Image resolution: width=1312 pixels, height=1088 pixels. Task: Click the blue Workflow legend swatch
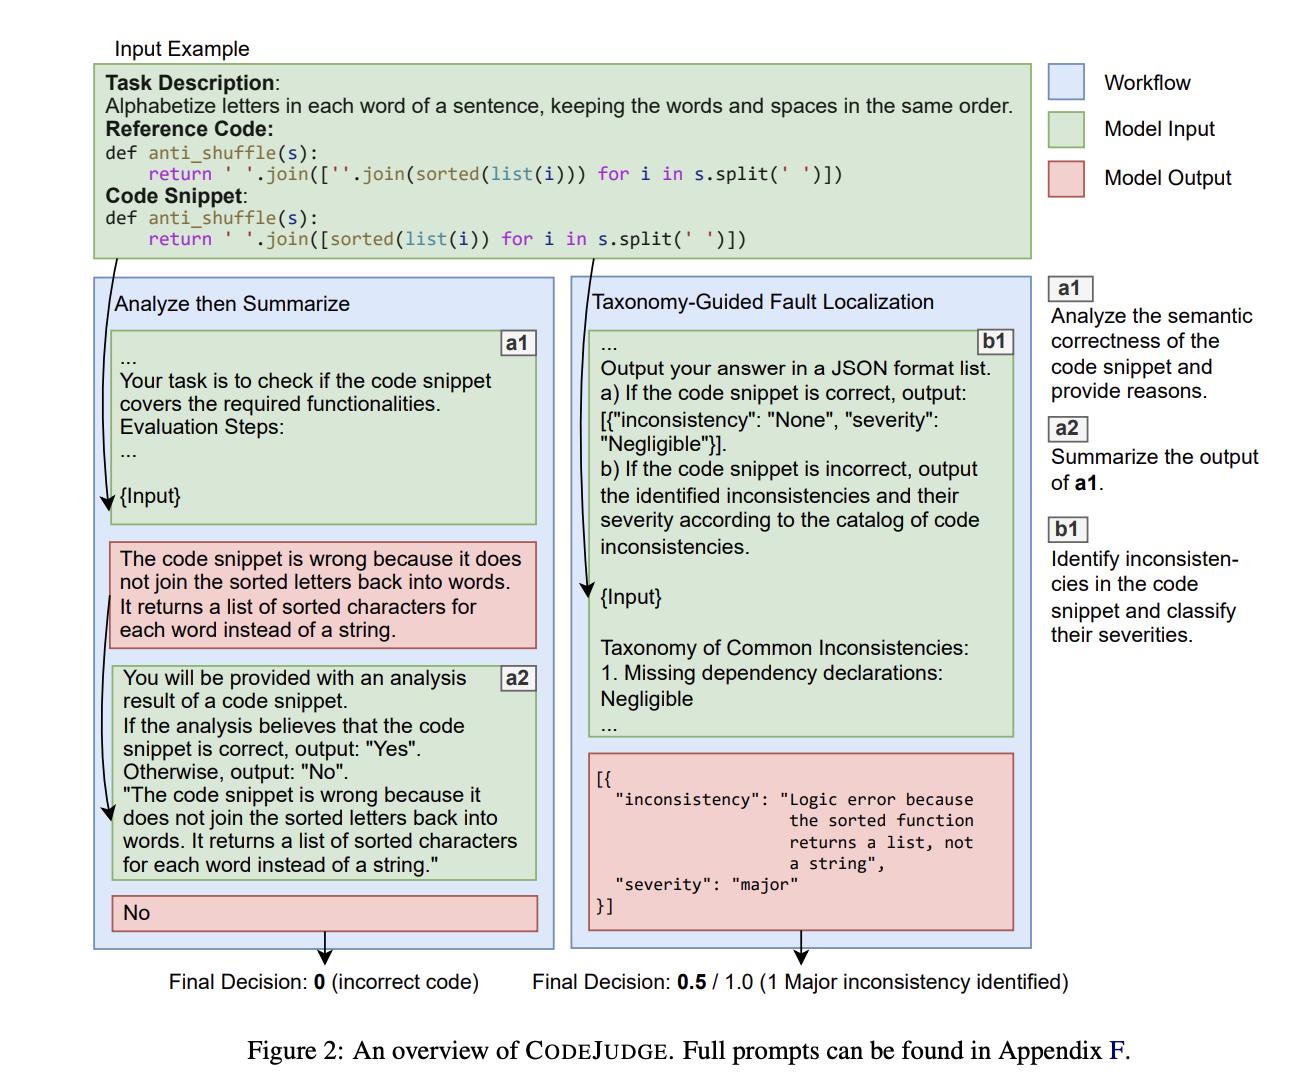[x=1066, y=82]
